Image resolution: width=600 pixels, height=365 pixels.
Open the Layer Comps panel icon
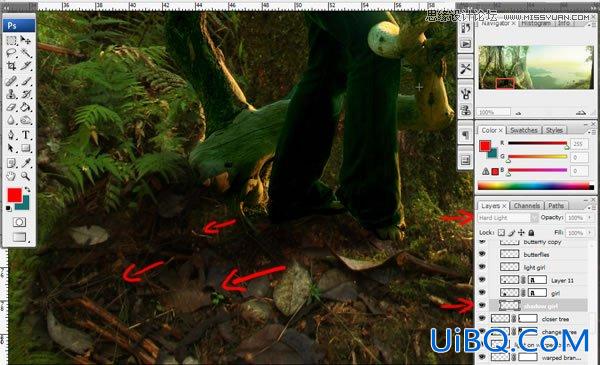pyautogui.click(x=466, y=160)
